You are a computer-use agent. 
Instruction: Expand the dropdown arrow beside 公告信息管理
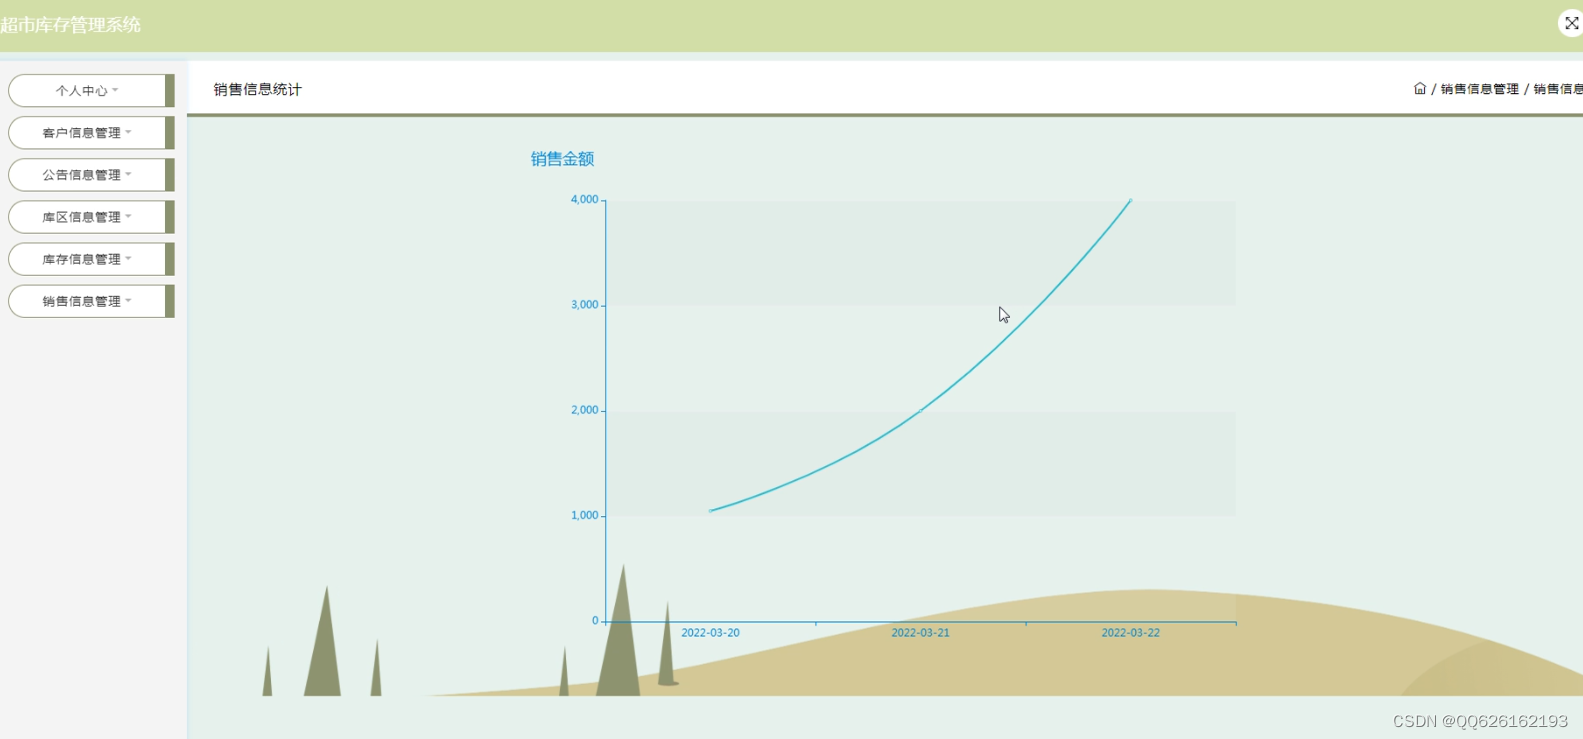128,174
